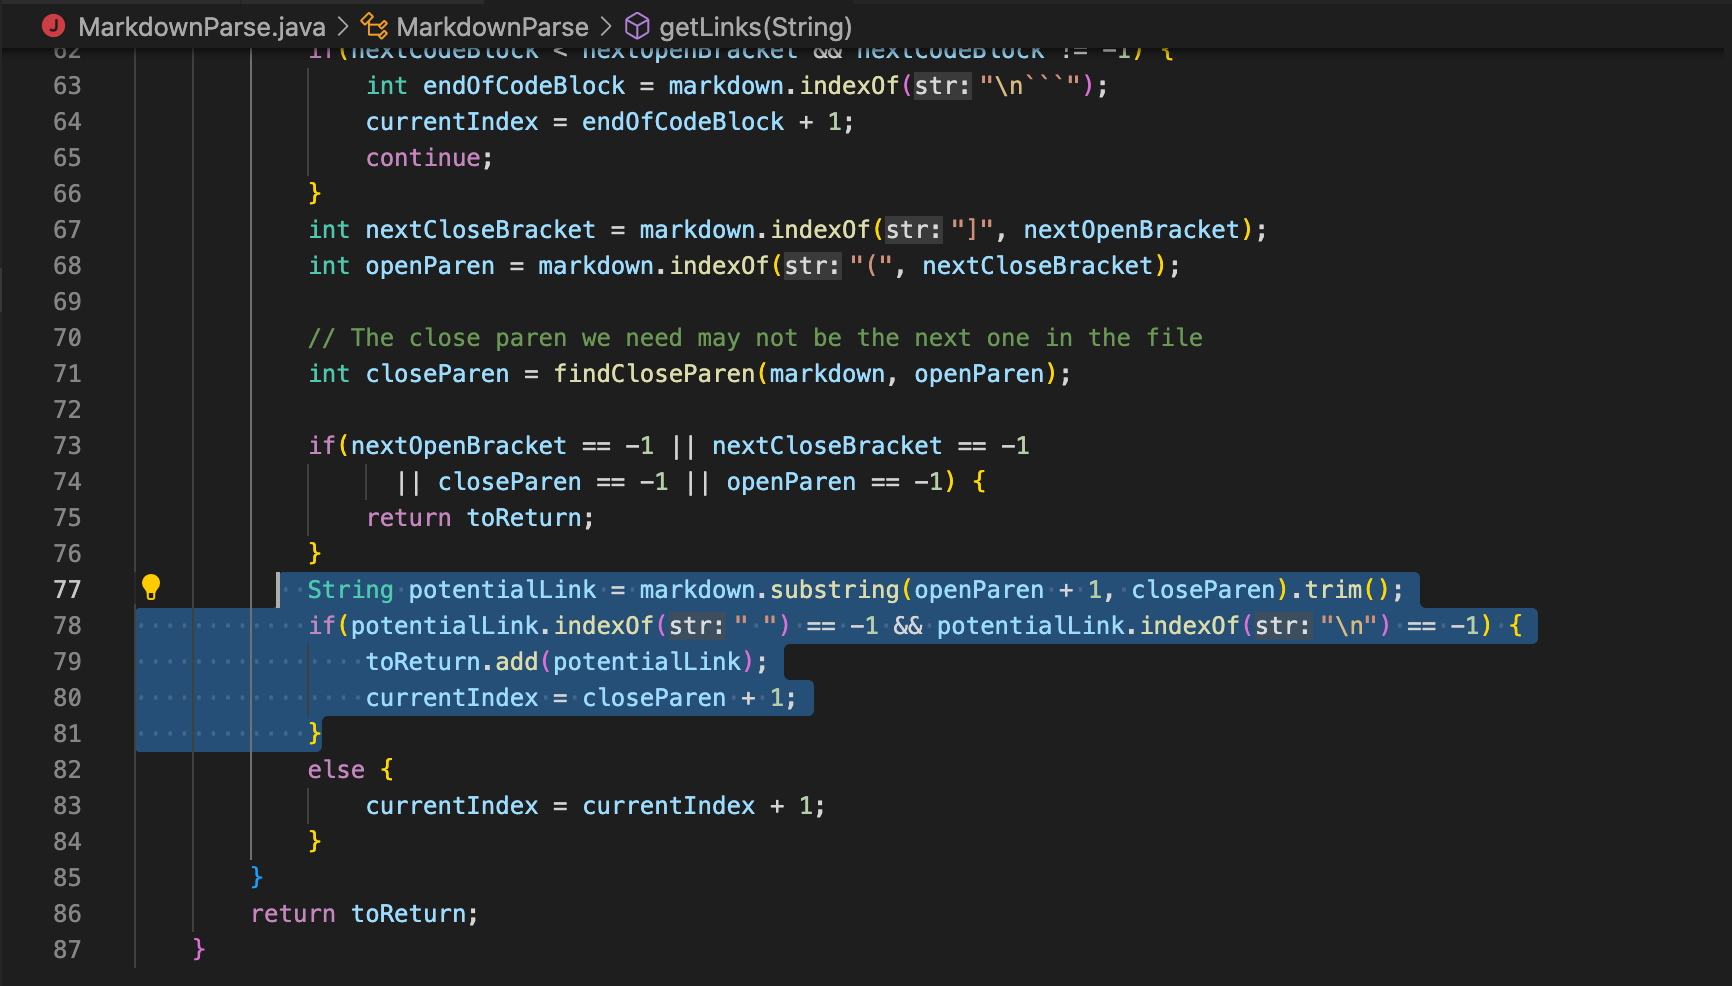This screenshot has height=986, width=1732.
Task: Click the closing brace on line 85
Action: 257,878
